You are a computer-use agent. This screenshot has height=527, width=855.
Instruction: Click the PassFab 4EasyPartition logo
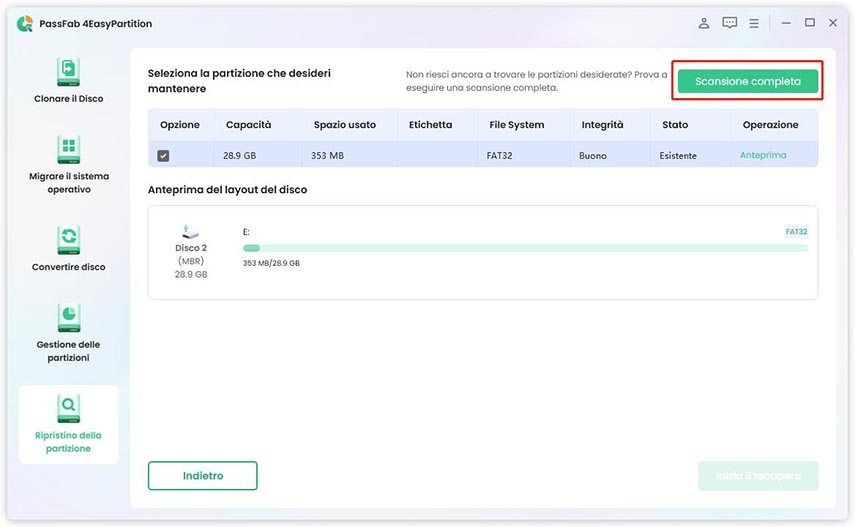[25, 23]
